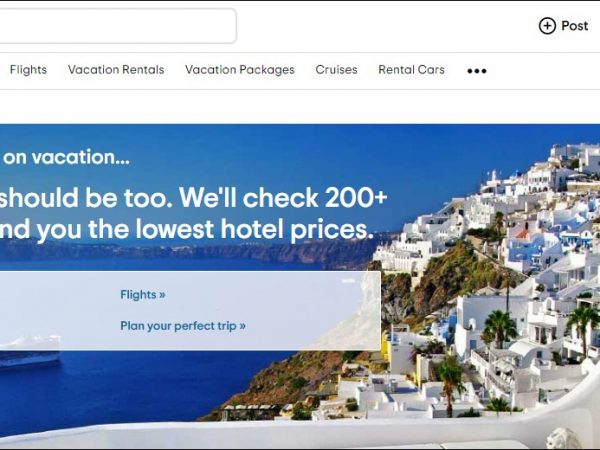Click the chevrons after Plan your perfect trip
Viewport: 600px width, 450px height.
[243, 326]
